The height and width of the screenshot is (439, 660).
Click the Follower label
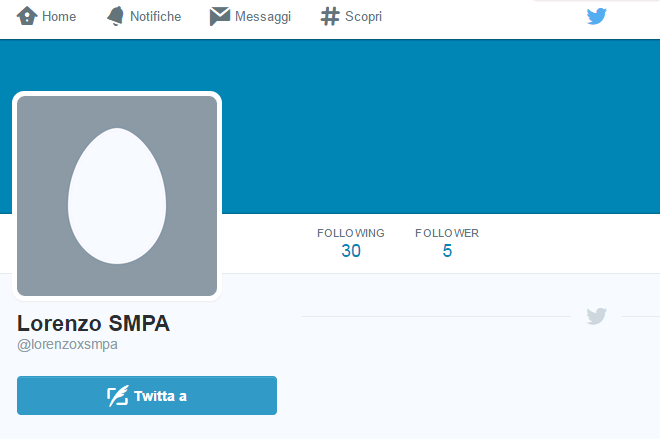tap(447, 233)
